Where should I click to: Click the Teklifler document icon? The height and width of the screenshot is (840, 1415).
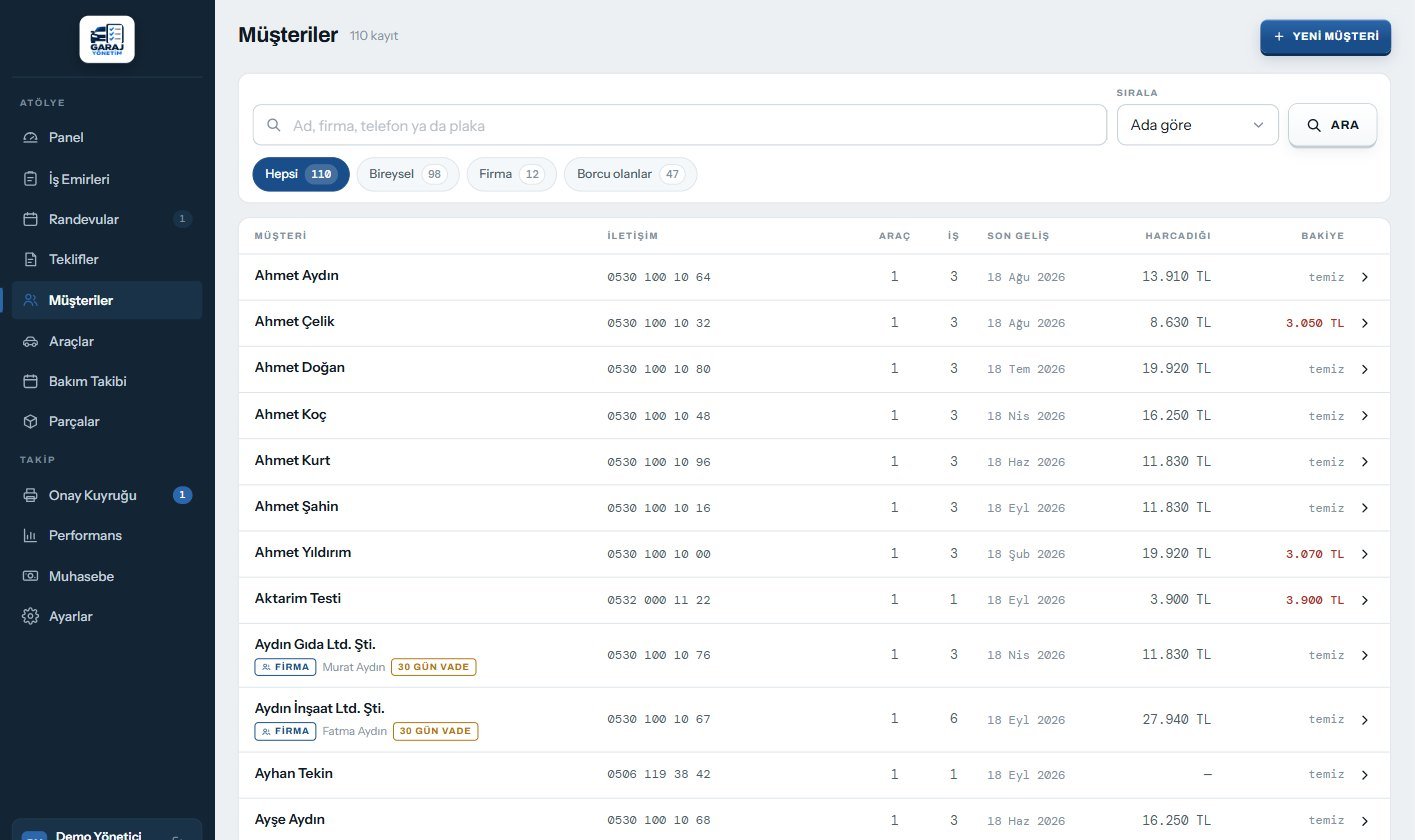30,260
